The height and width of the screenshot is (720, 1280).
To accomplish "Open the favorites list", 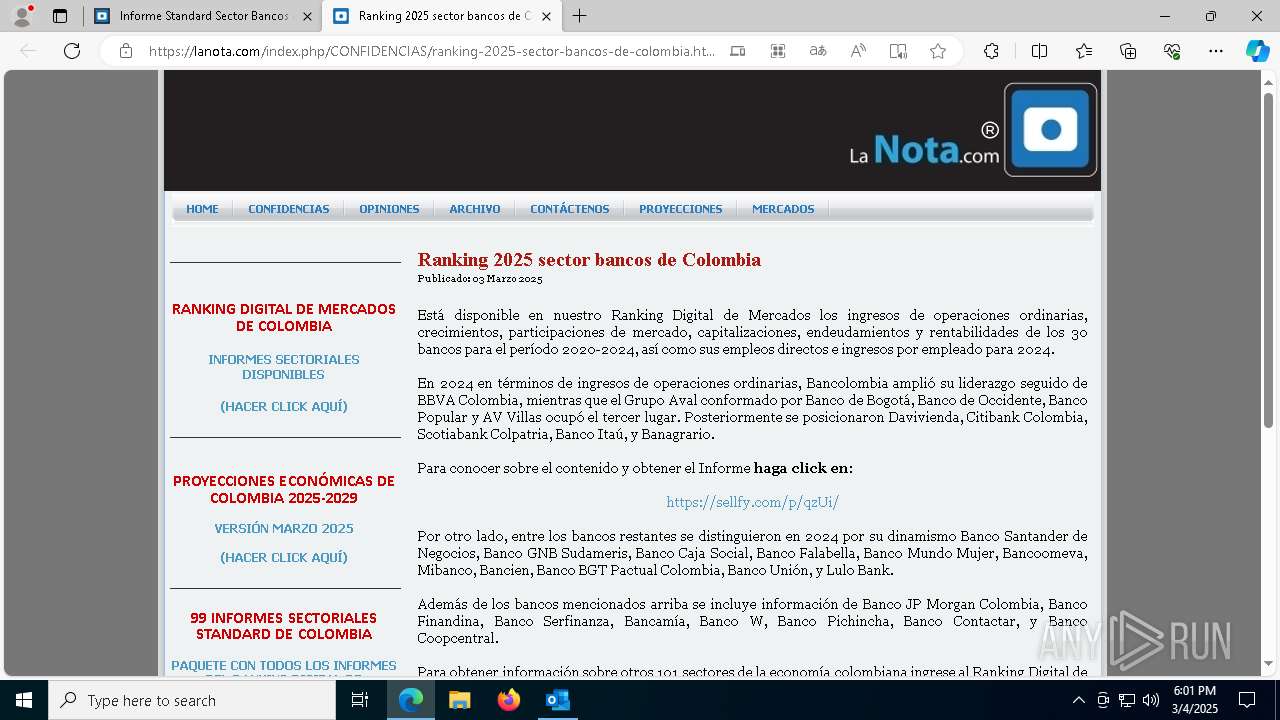I will pyautogui.click(x=1084, y=51).
